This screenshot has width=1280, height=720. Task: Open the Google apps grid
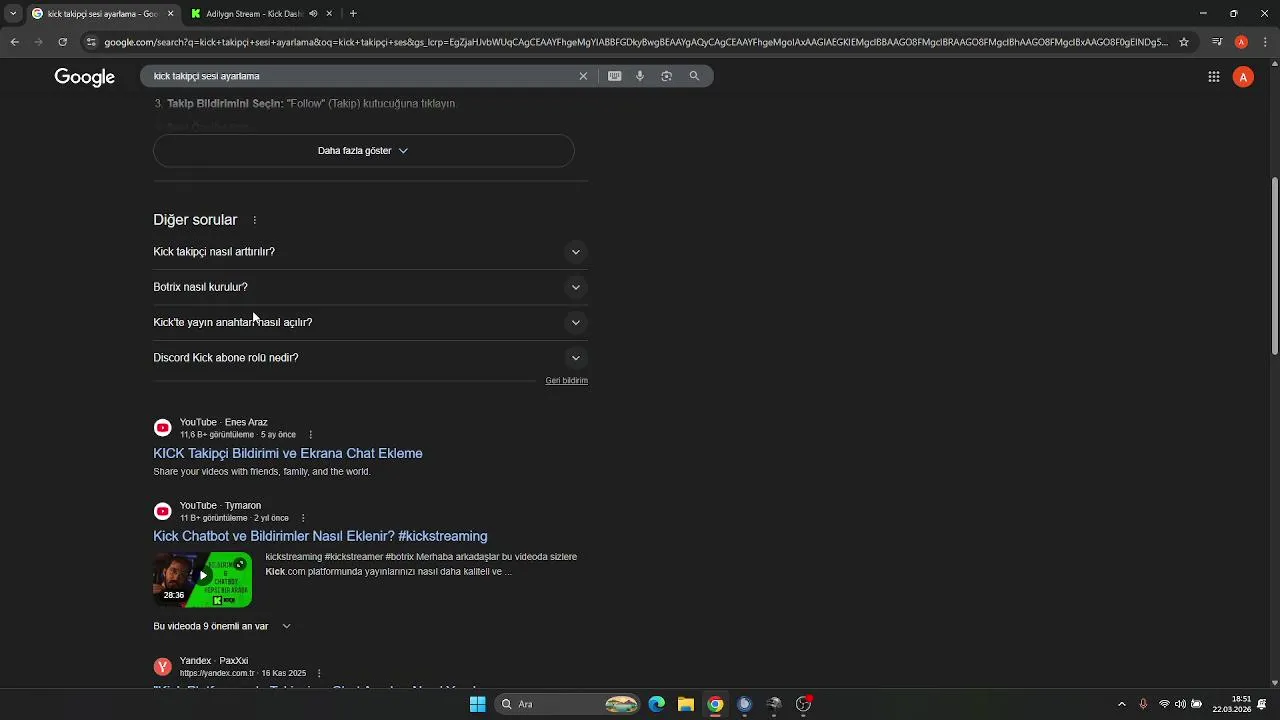tap(1214, 77)
